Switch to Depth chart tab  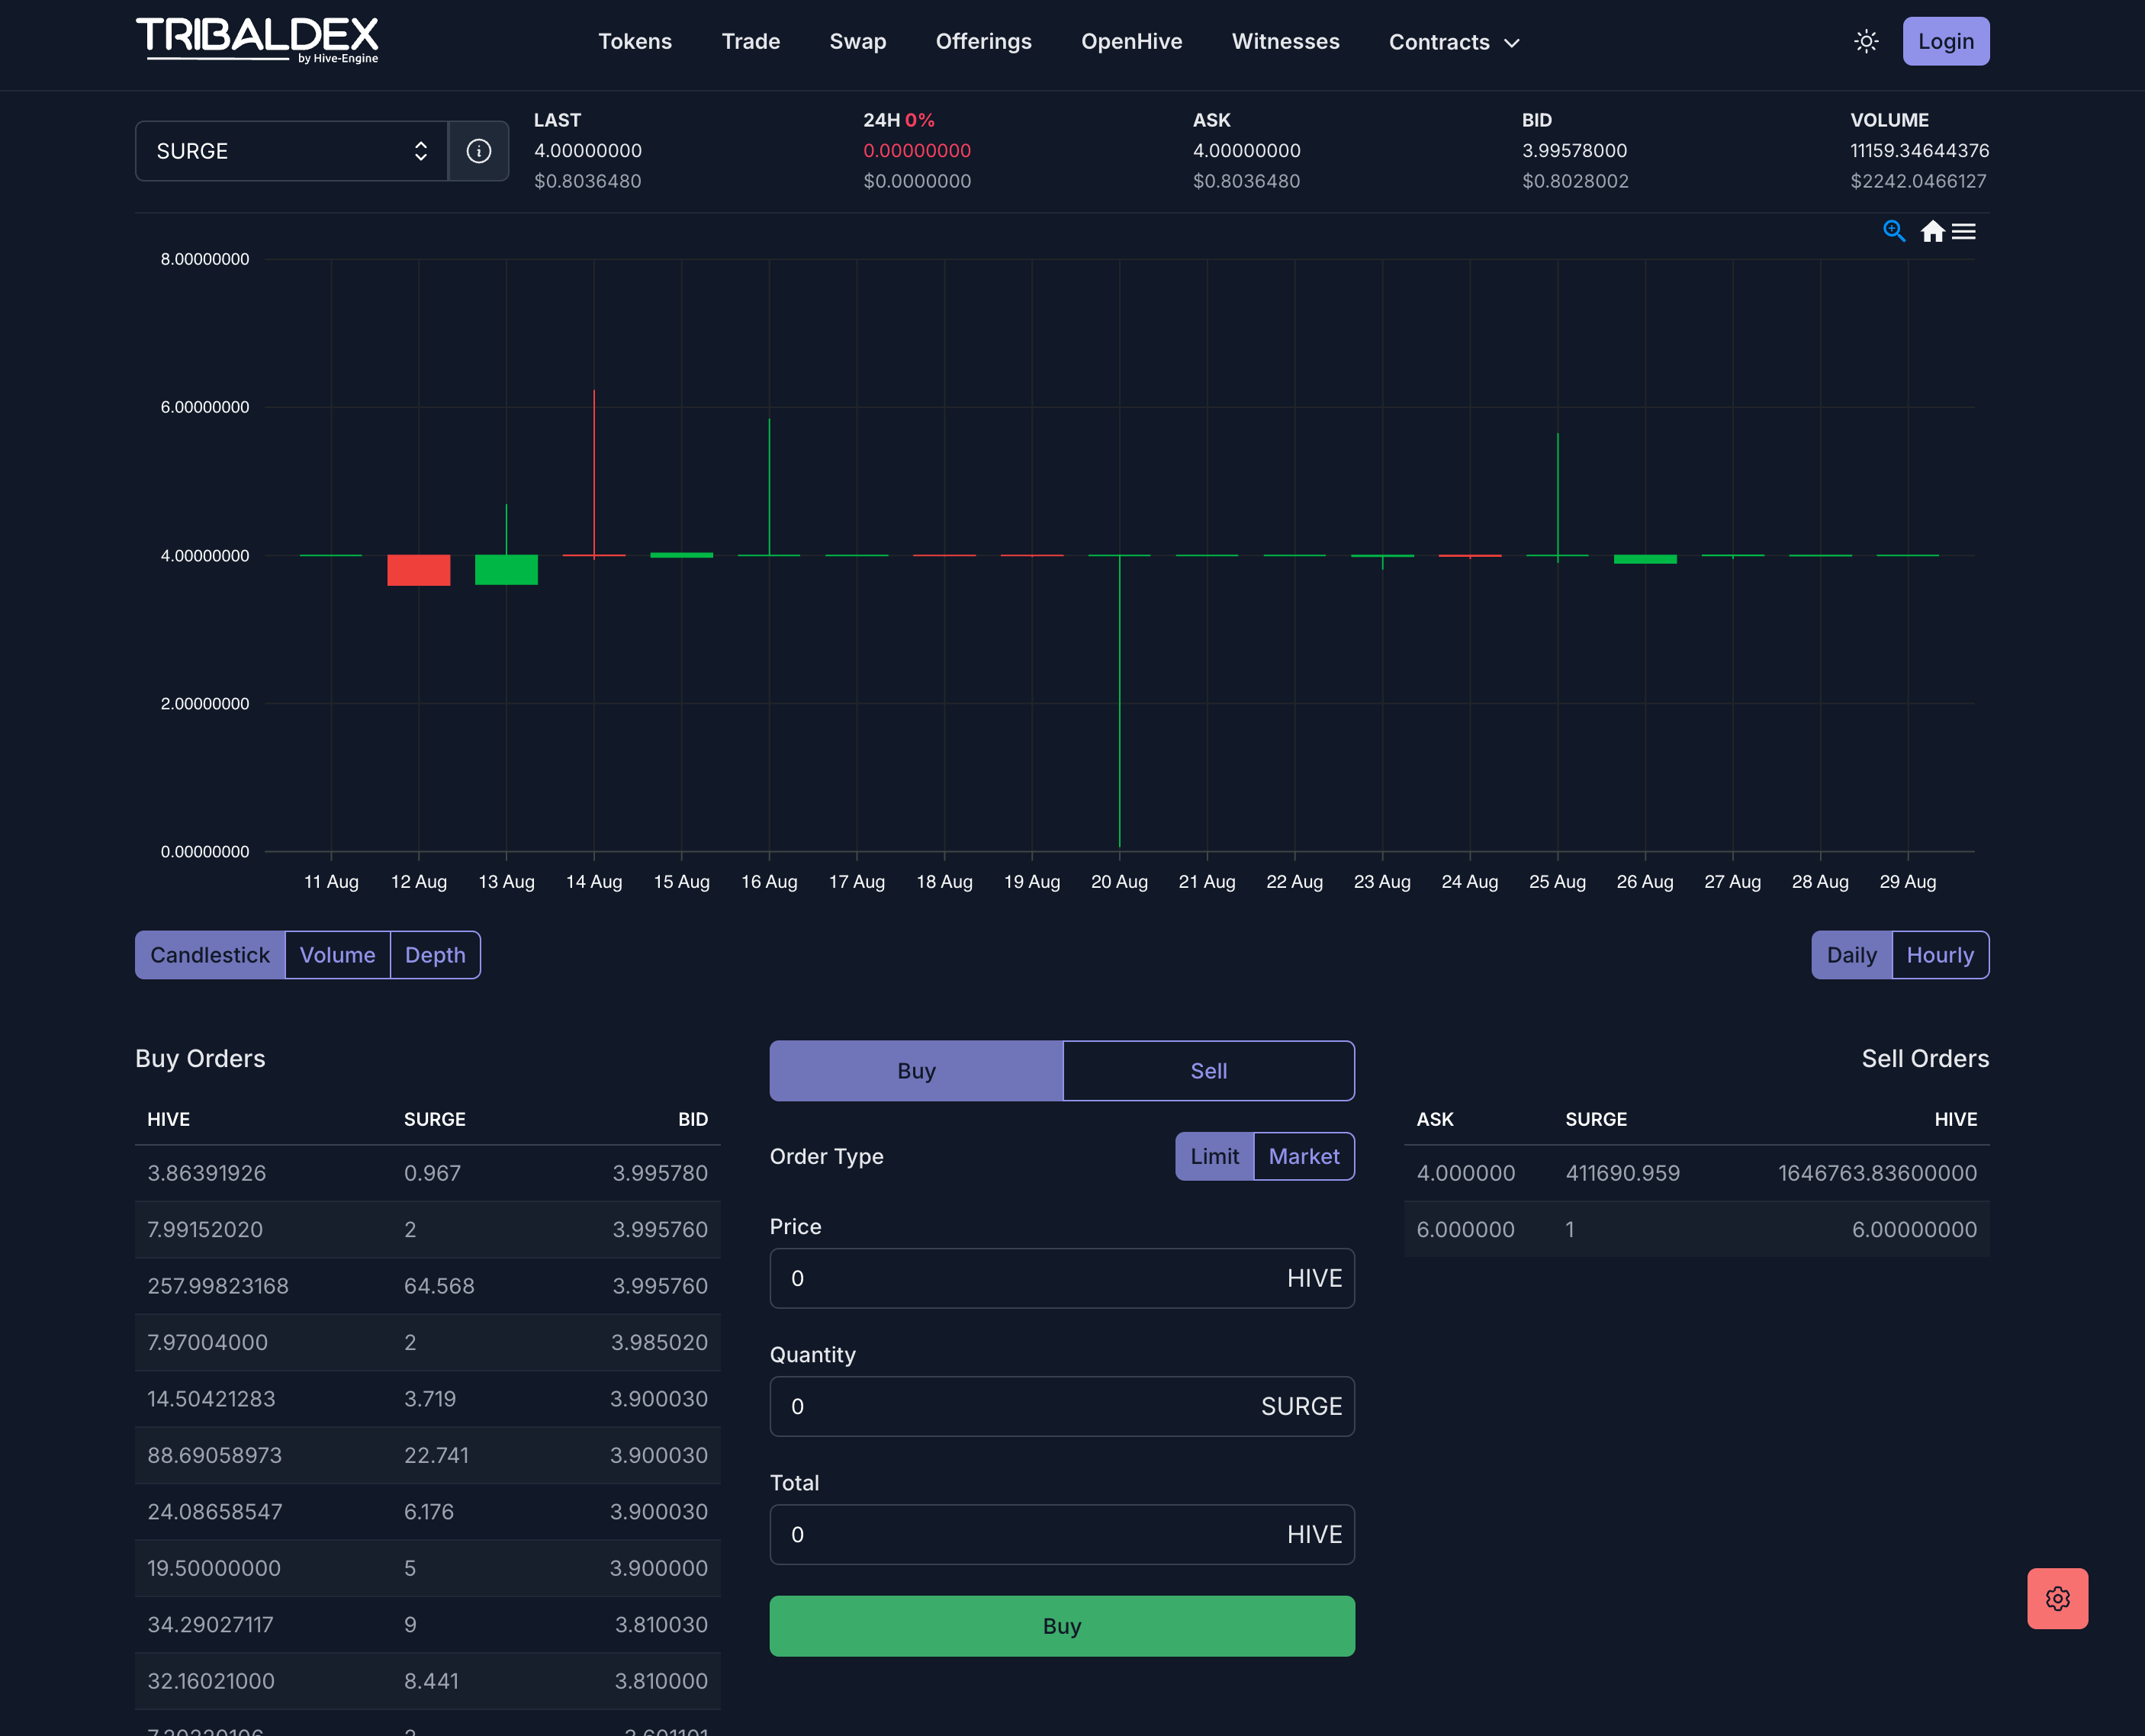(x=435, y=955)
